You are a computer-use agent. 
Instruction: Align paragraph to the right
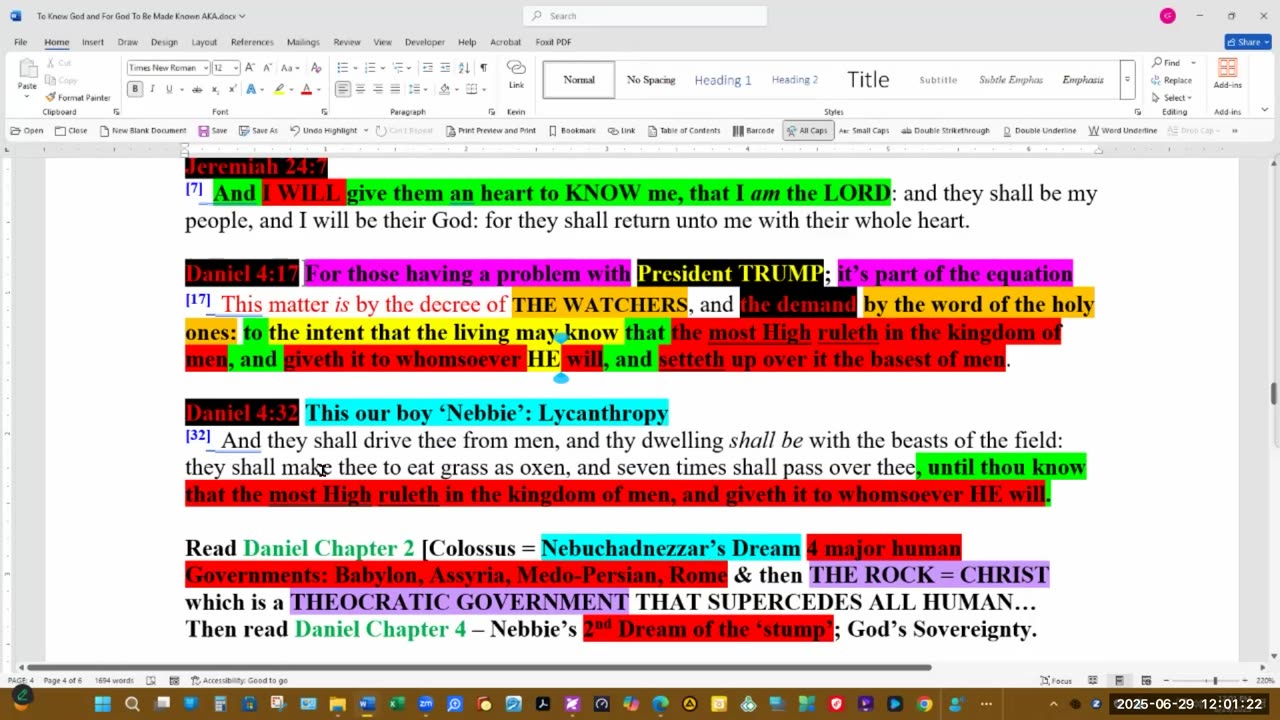pos(378,89)
